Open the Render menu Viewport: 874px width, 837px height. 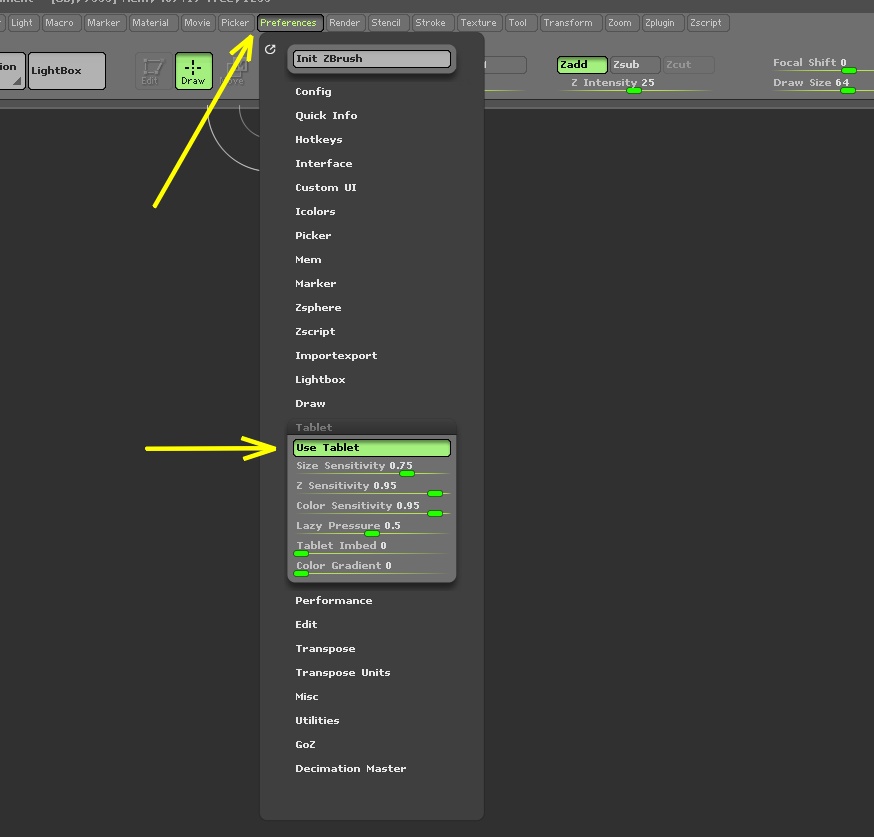pos(344,23)
